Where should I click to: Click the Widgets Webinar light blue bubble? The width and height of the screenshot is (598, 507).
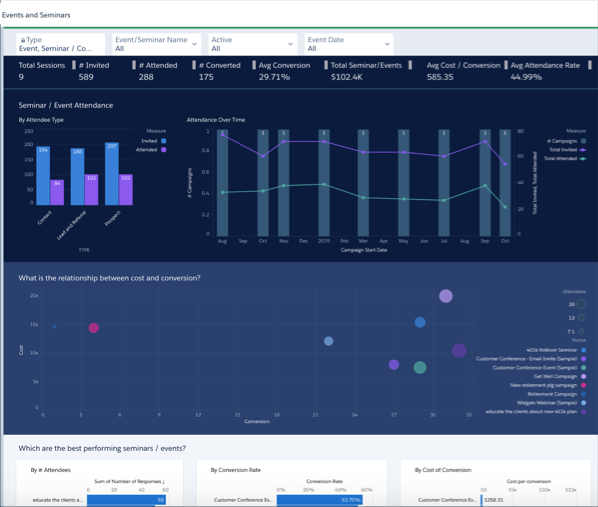(328, 341)
